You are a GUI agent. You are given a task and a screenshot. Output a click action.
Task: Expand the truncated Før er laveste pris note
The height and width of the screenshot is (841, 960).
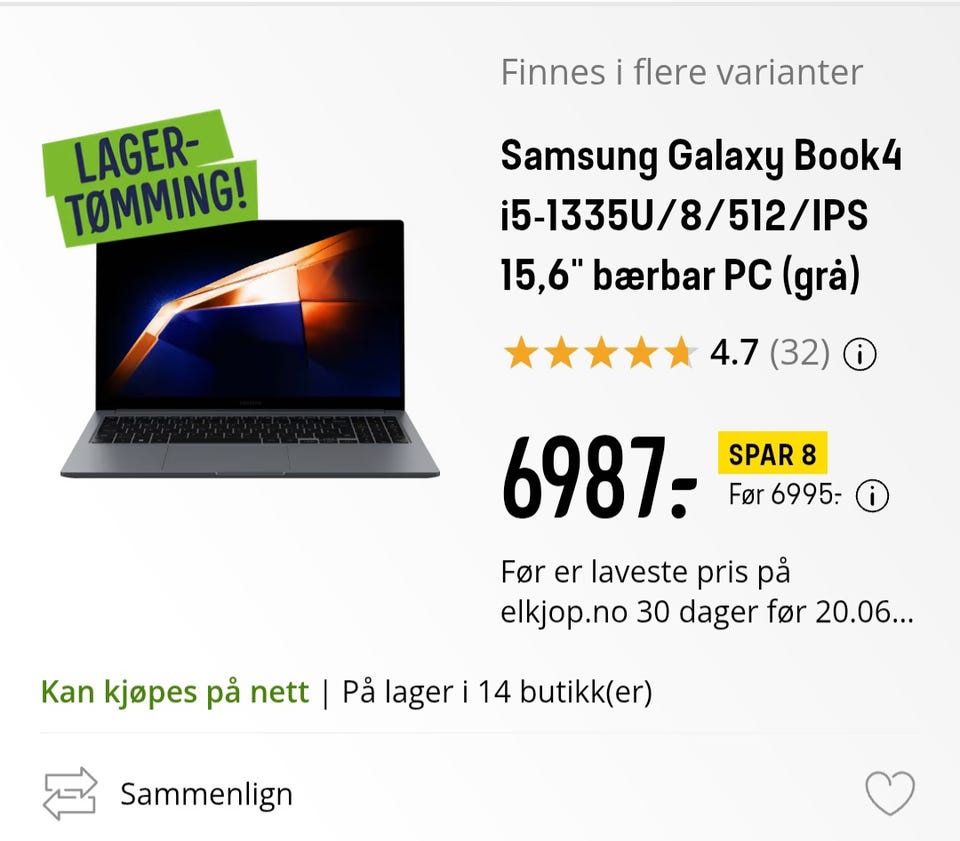[x=707, y=592]
